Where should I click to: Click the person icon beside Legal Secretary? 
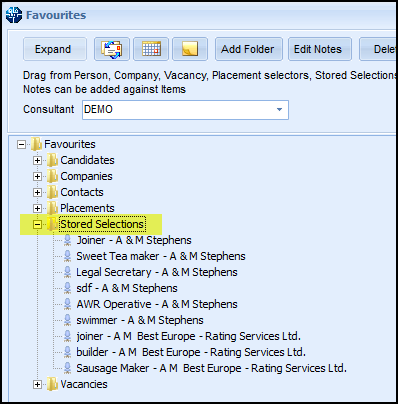click(x=68, y=272)
